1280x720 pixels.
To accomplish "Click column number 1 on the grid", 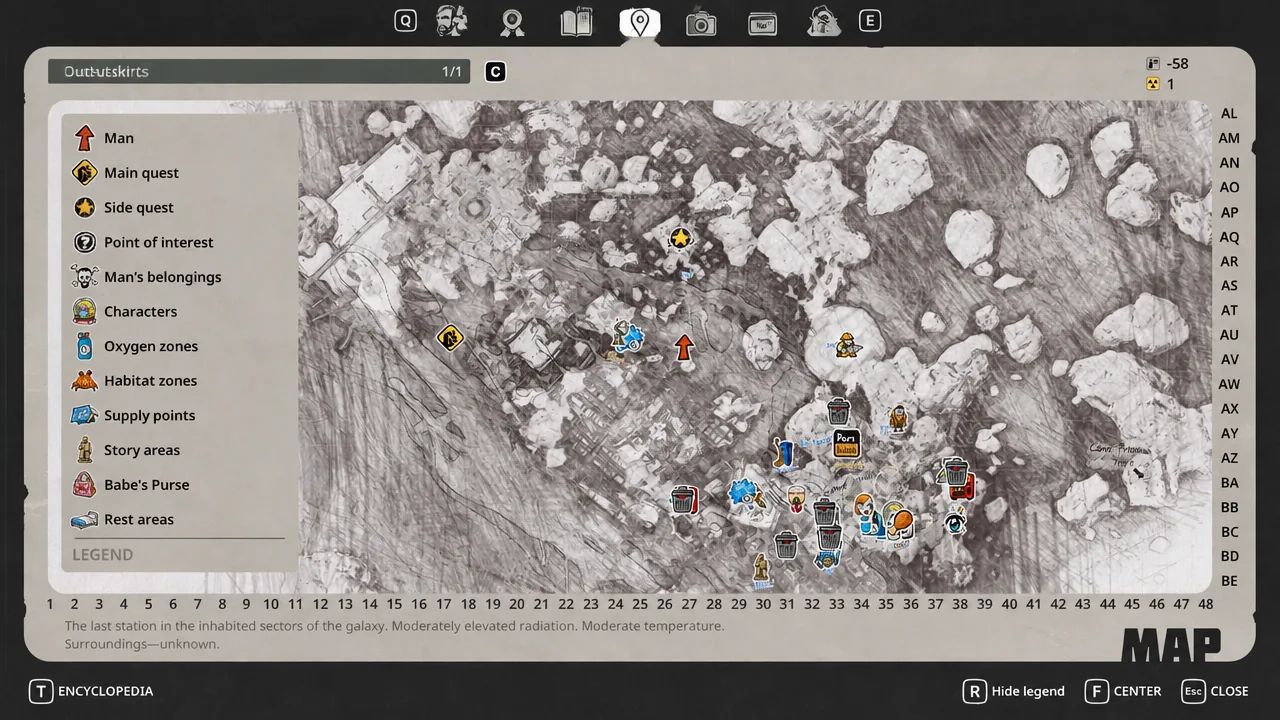I will tap(50, 604).
